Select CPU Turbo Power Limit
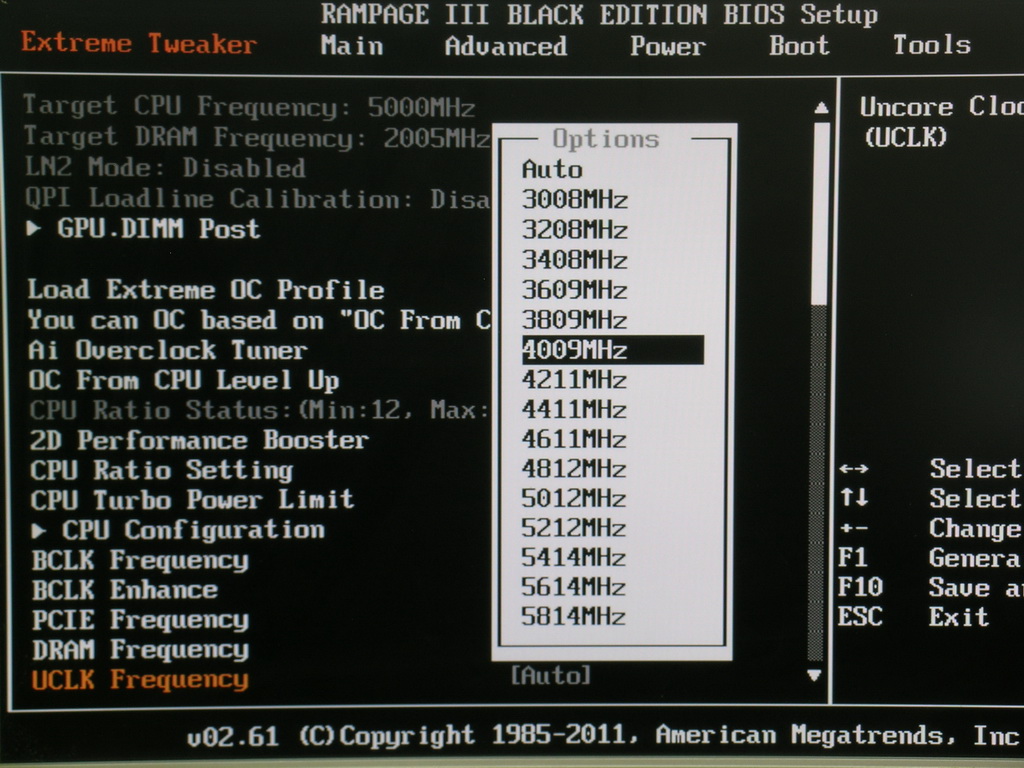The height and width of the screenshot is (768, 1024). pos(192,500)
